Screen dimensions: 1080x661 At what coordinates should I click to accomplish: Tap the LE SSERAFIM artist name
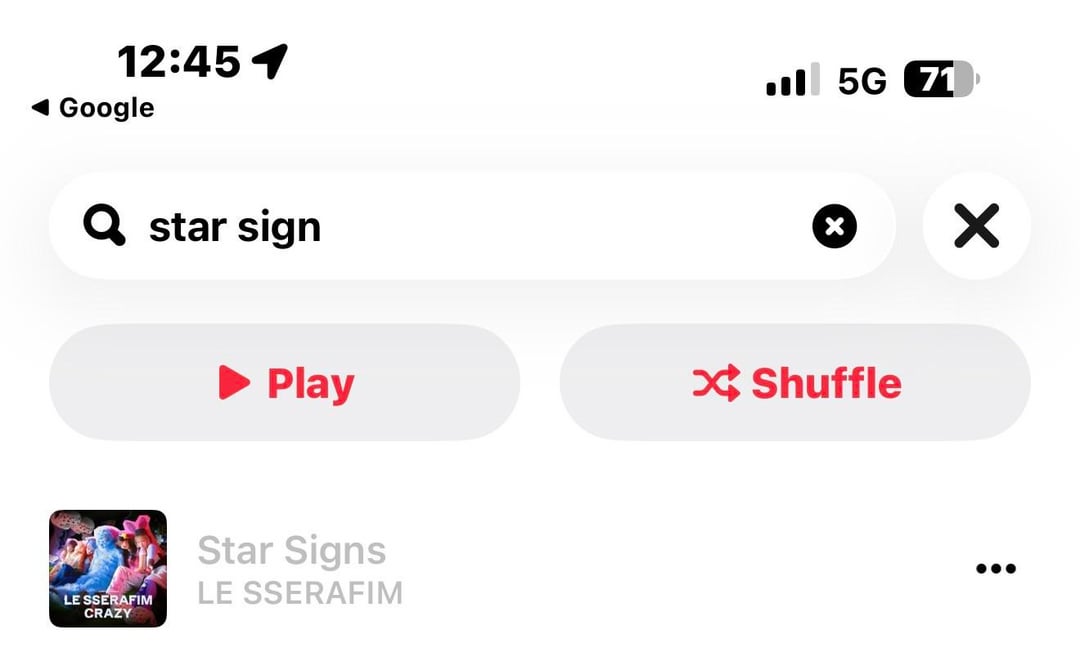300,593
